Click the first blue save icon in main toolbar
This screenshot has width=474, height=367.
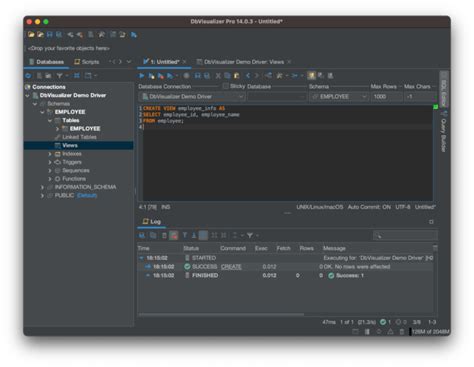(x=50, y=35)
